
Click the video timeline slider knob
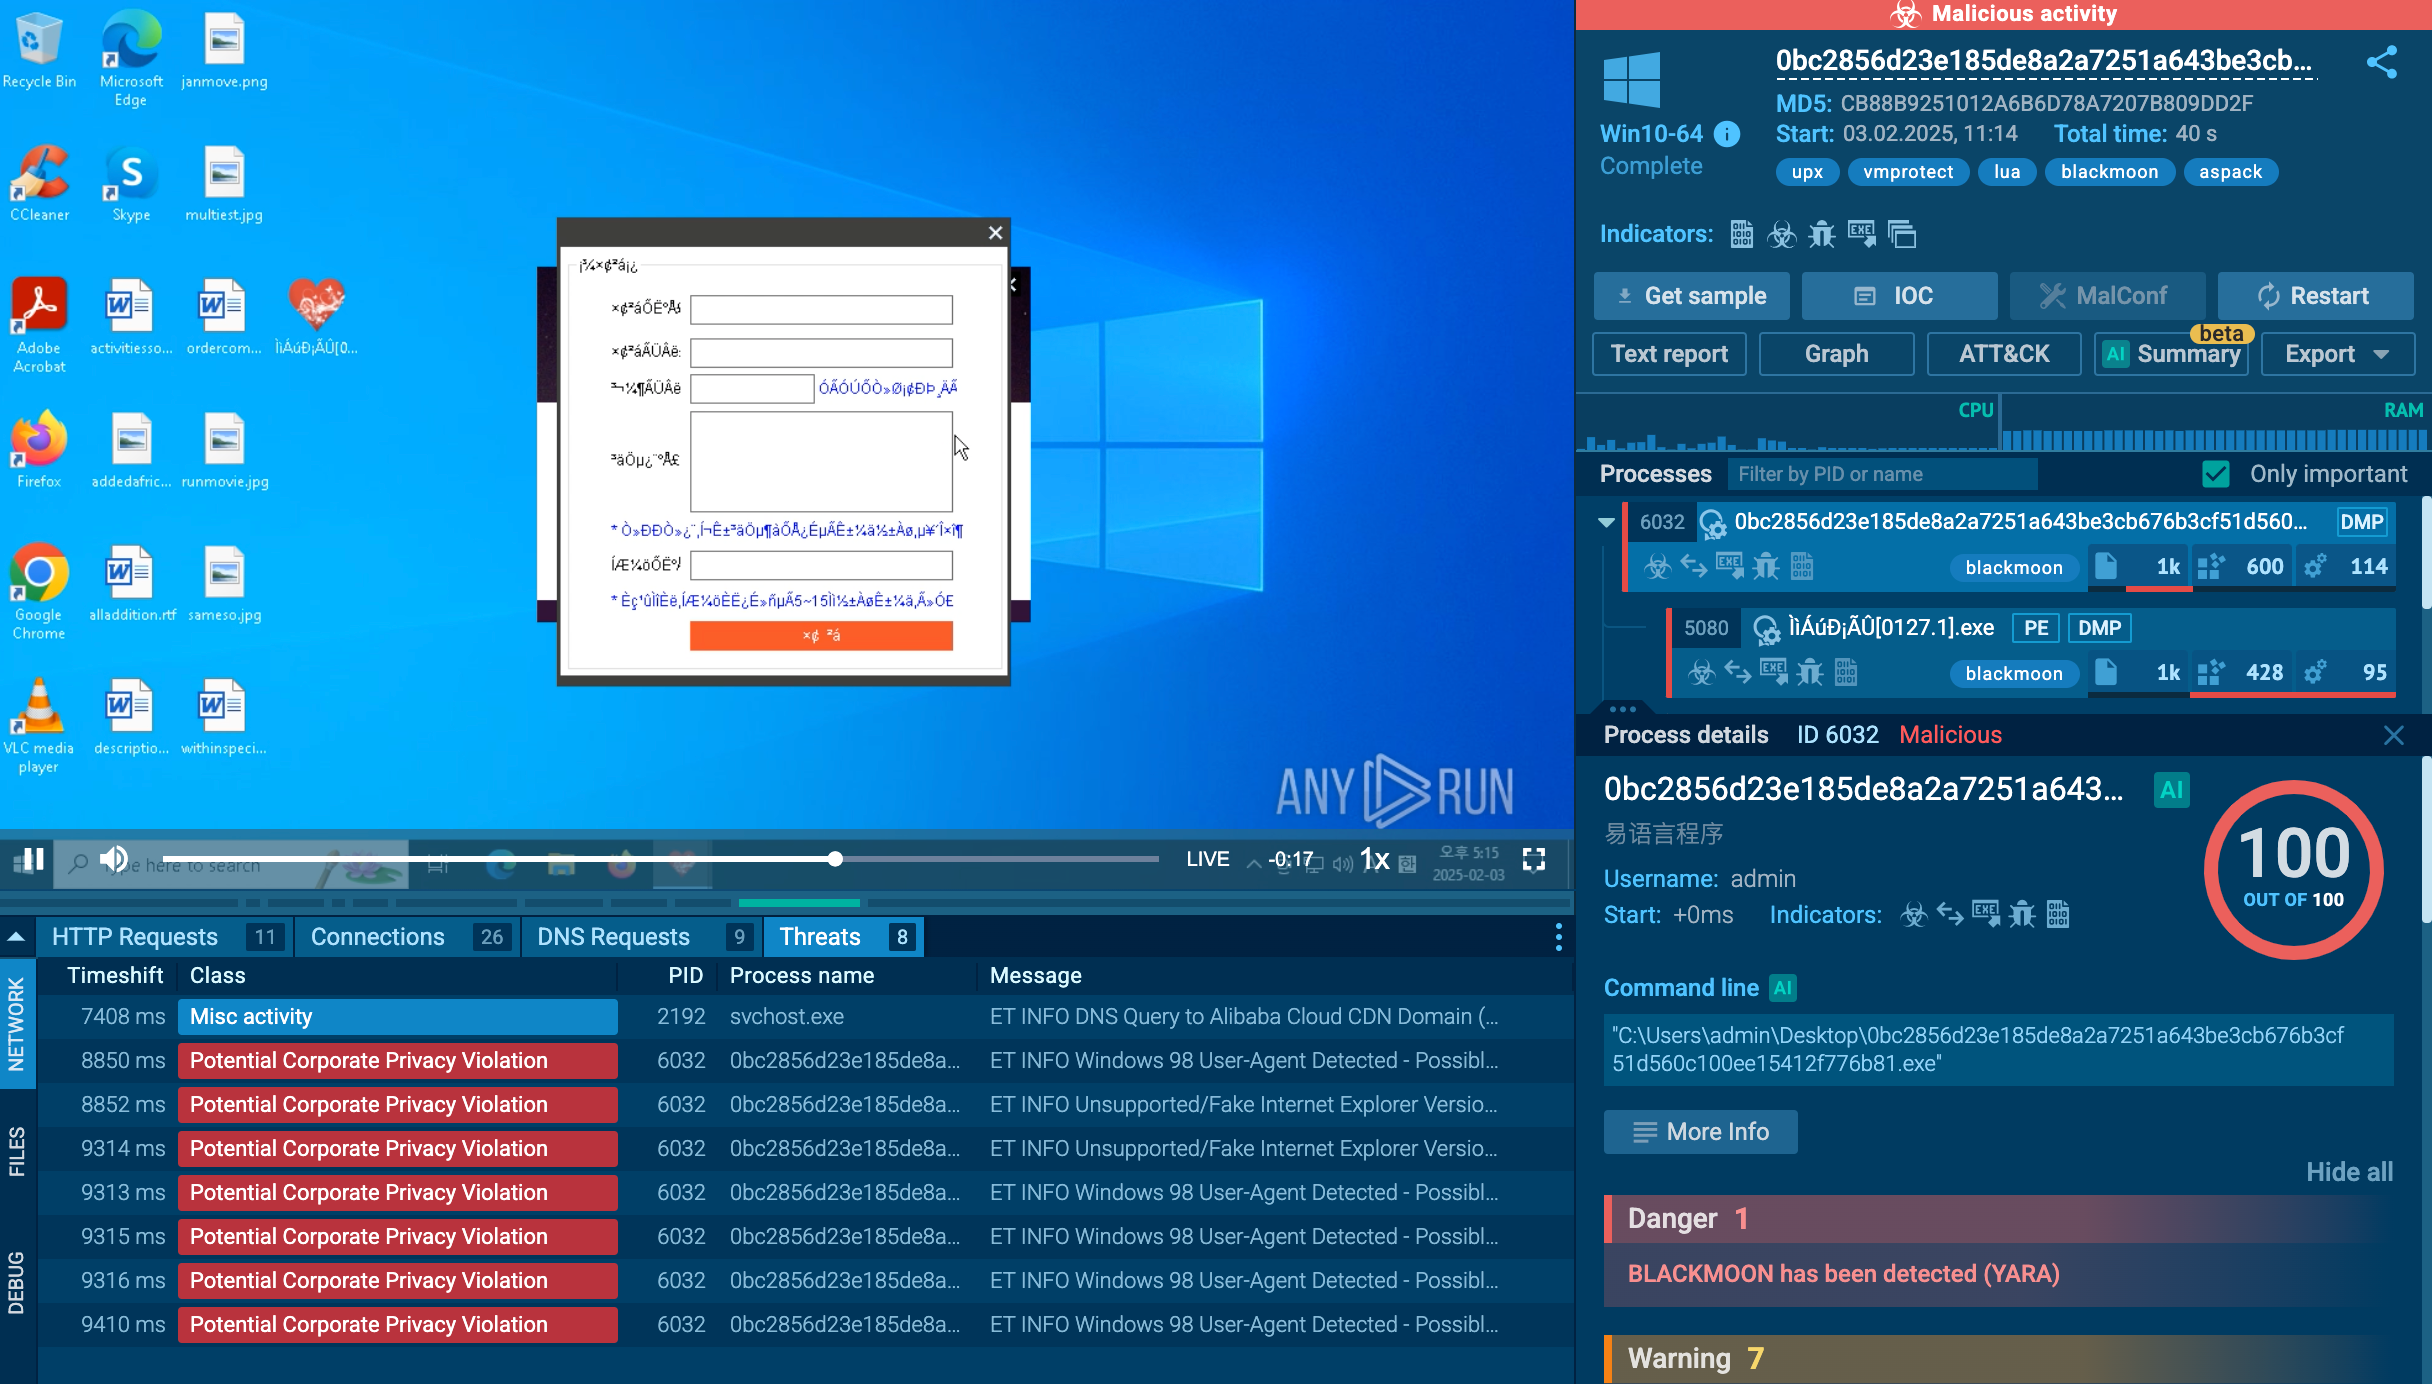(835, 859)
